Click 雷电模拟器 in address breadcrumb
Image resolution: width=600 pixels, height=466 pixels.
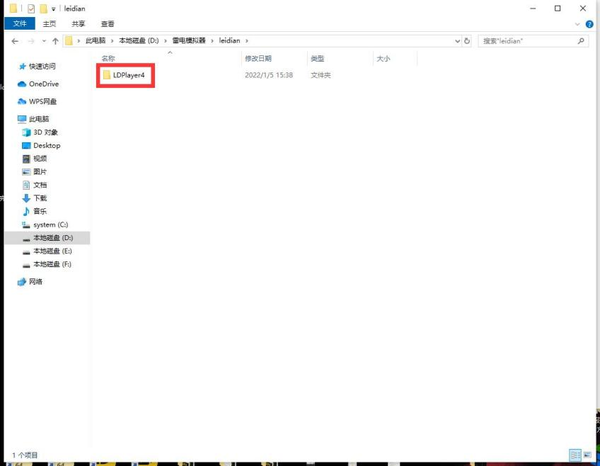point(189,41)
